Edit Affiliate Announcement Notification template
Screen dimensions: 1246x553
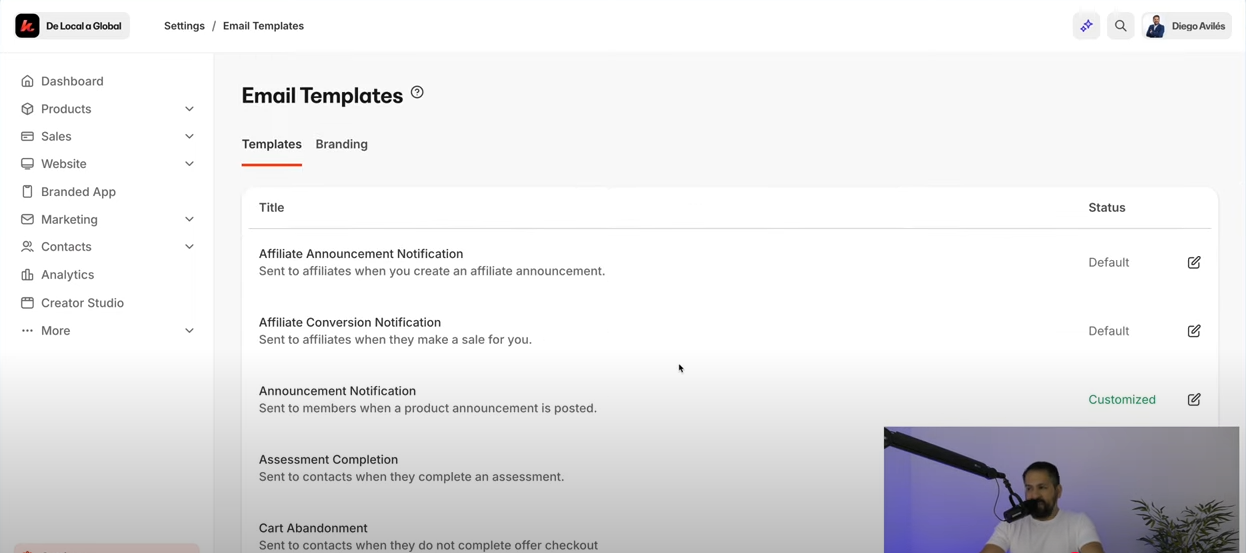1194,262
